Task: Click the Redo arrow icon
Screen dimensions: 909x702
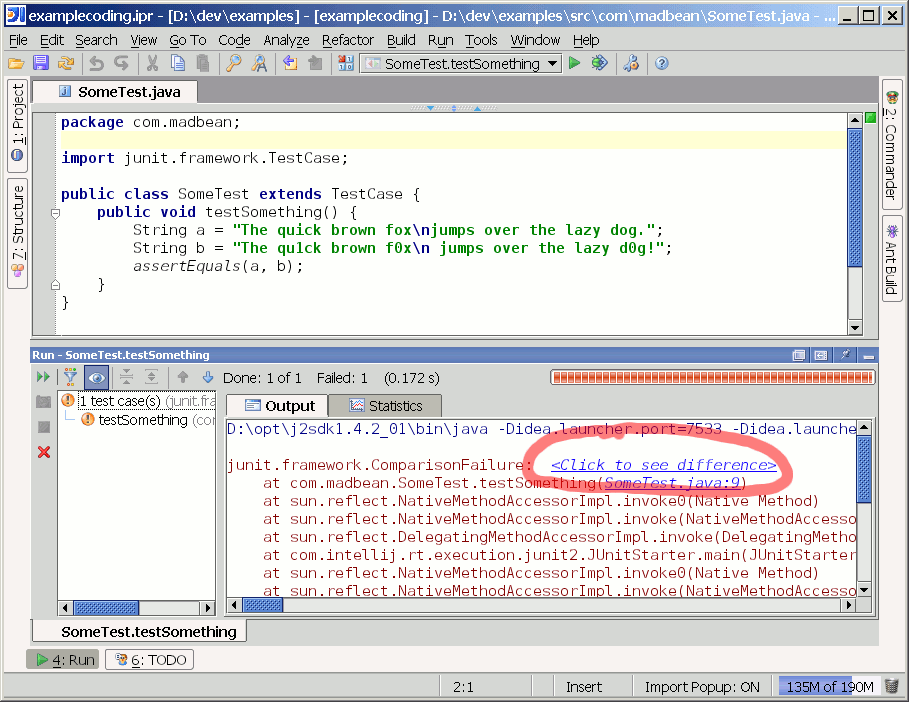Action: (121, 63)
